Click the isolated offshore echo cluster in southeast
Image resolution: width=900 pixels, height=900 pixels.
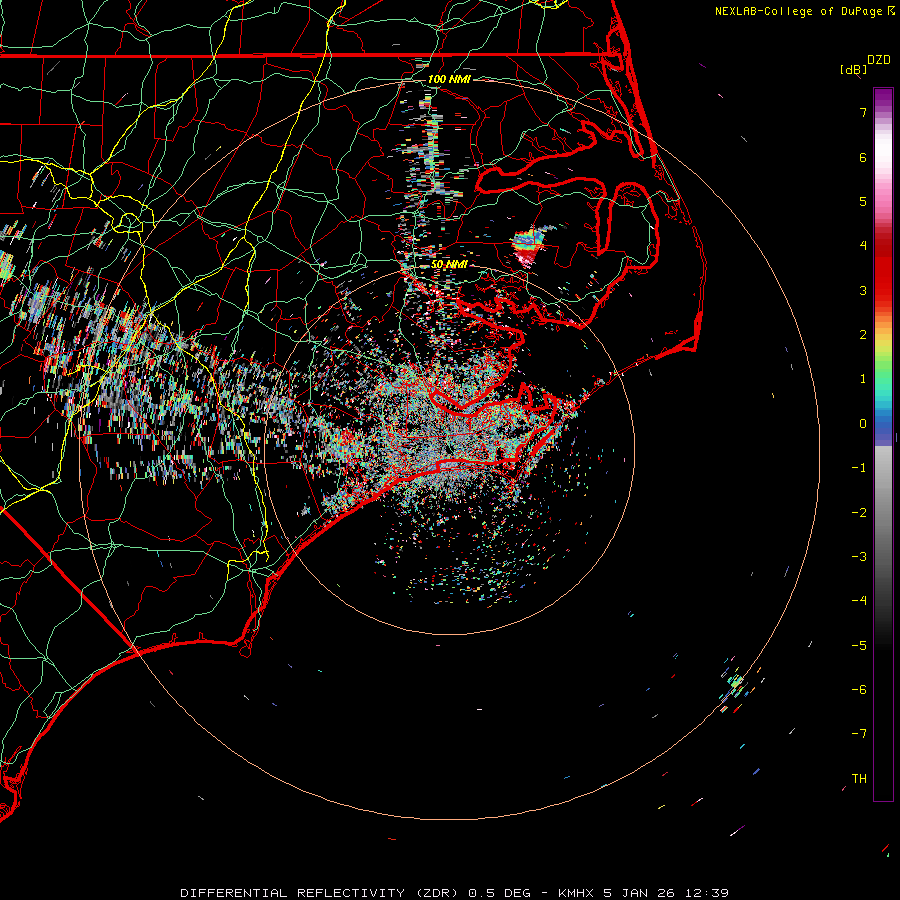coord(736,684)
